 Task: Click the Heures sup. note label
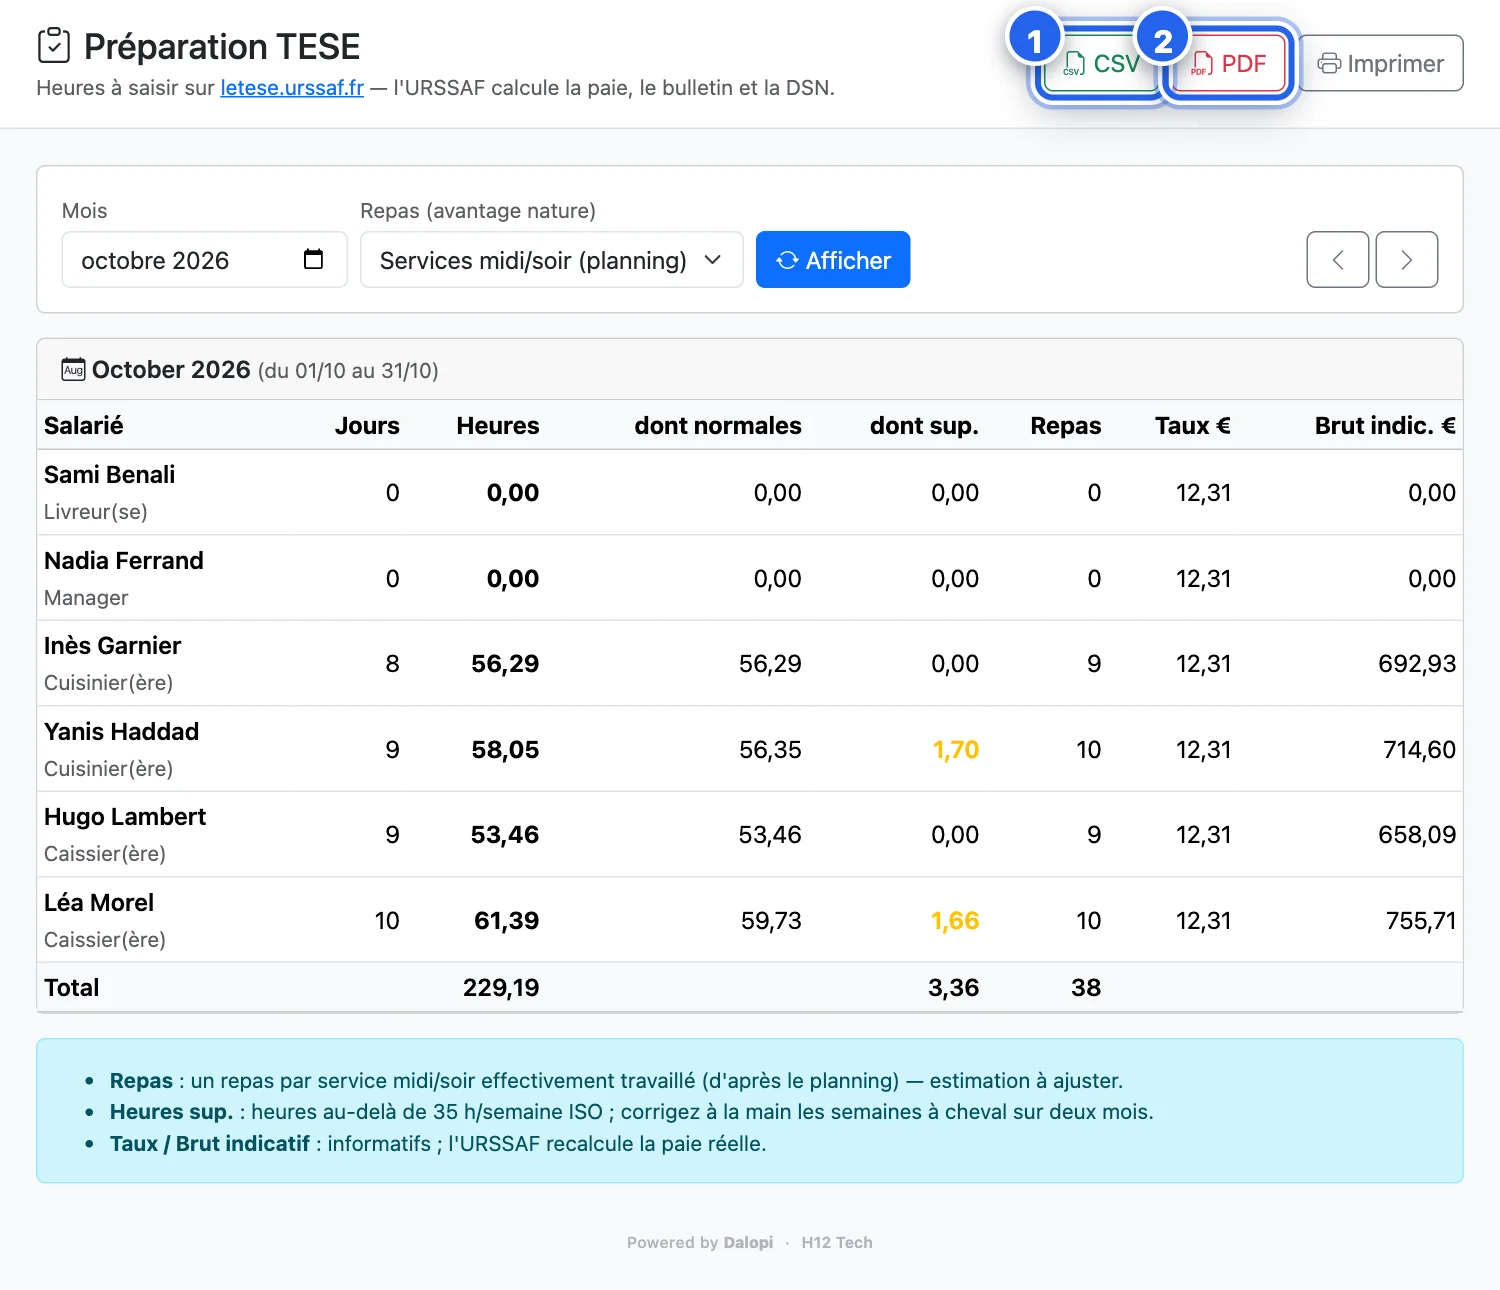[x=171, y=1112]
